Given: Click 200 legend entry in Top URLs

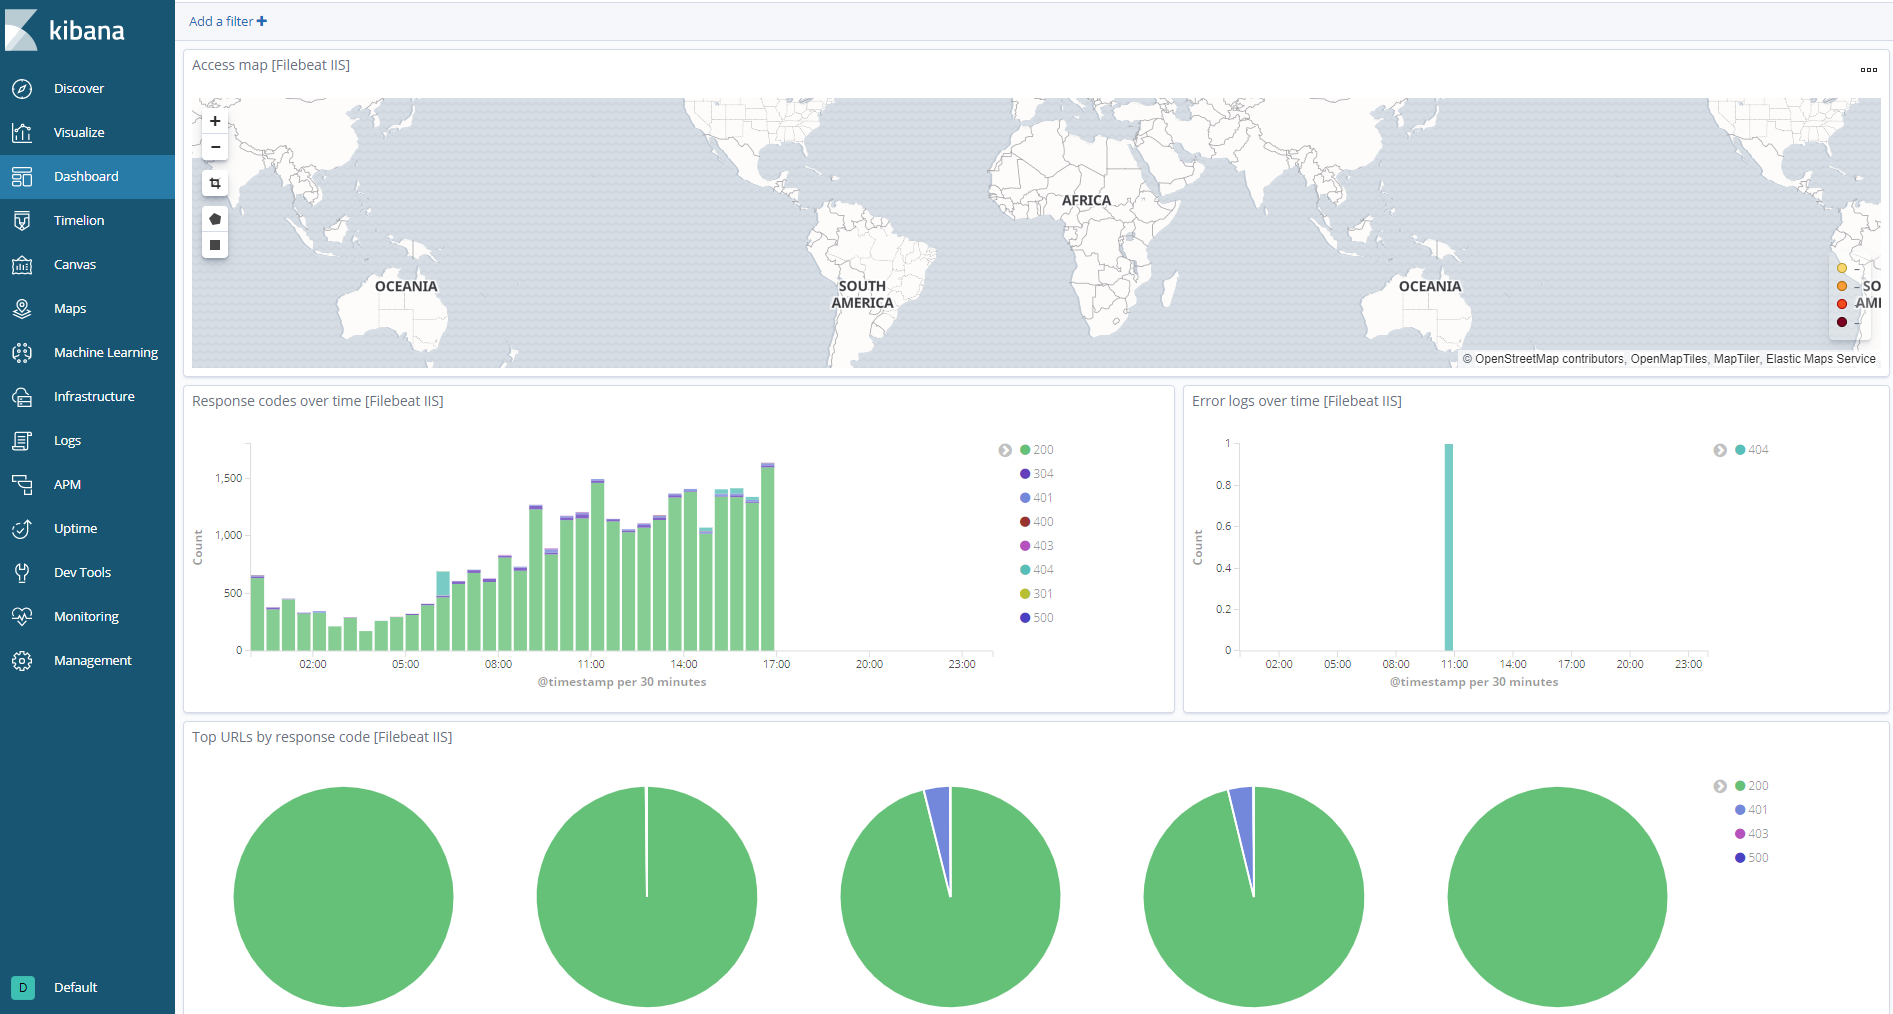Looking at the screenshot, I should pos(1751,786).
